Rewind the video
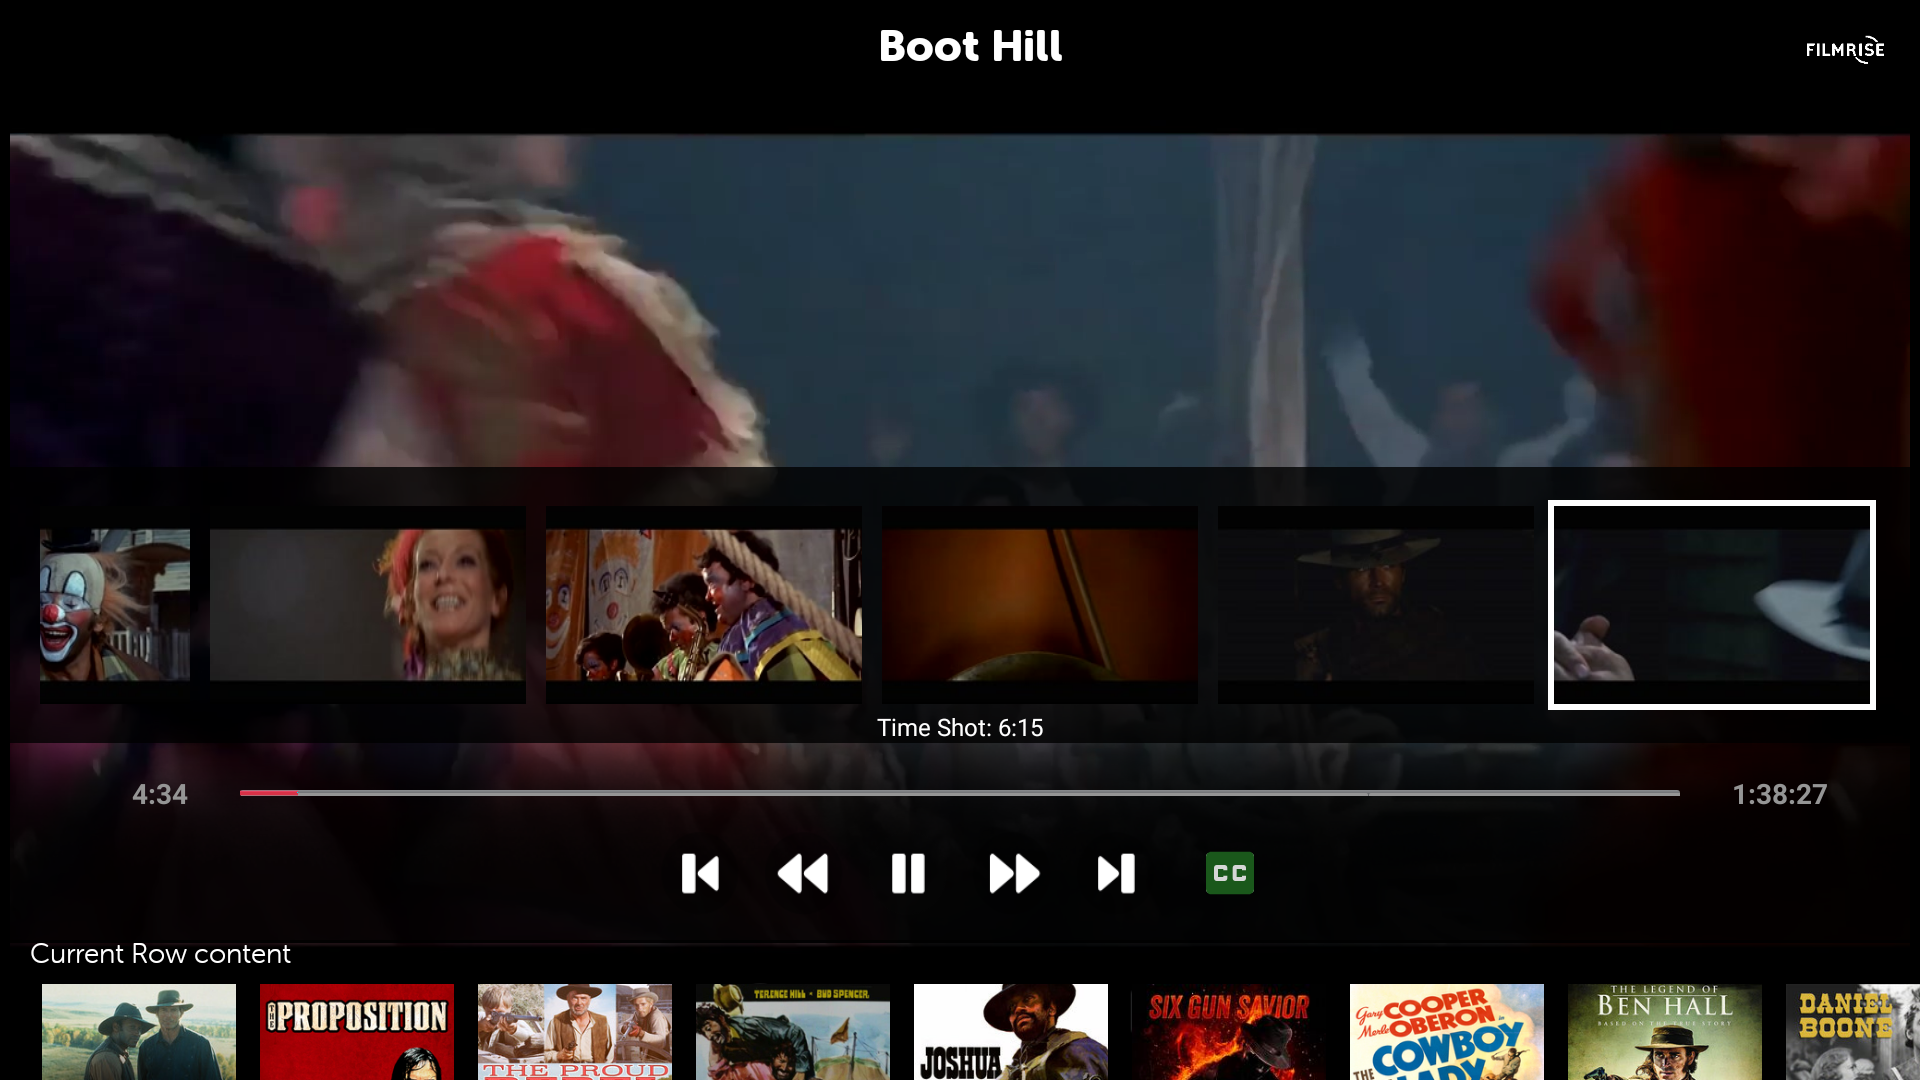 (x=803, y=872)
